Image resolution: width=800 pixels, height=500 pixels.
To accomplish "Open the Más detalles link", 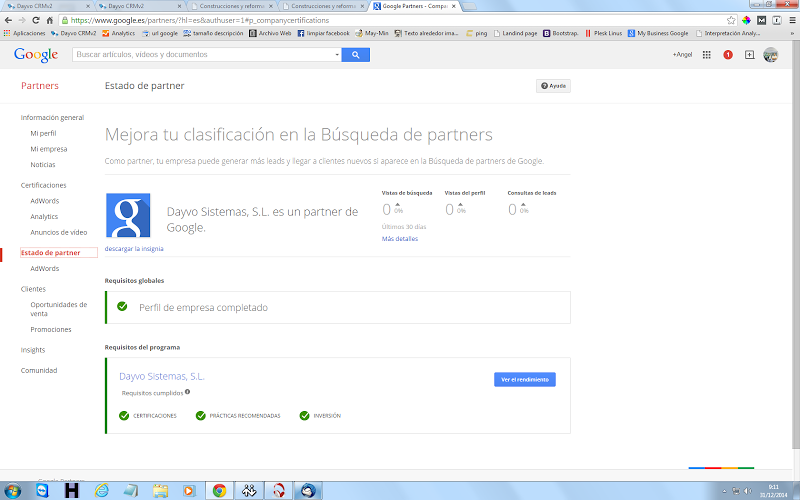I will point(400,239).
